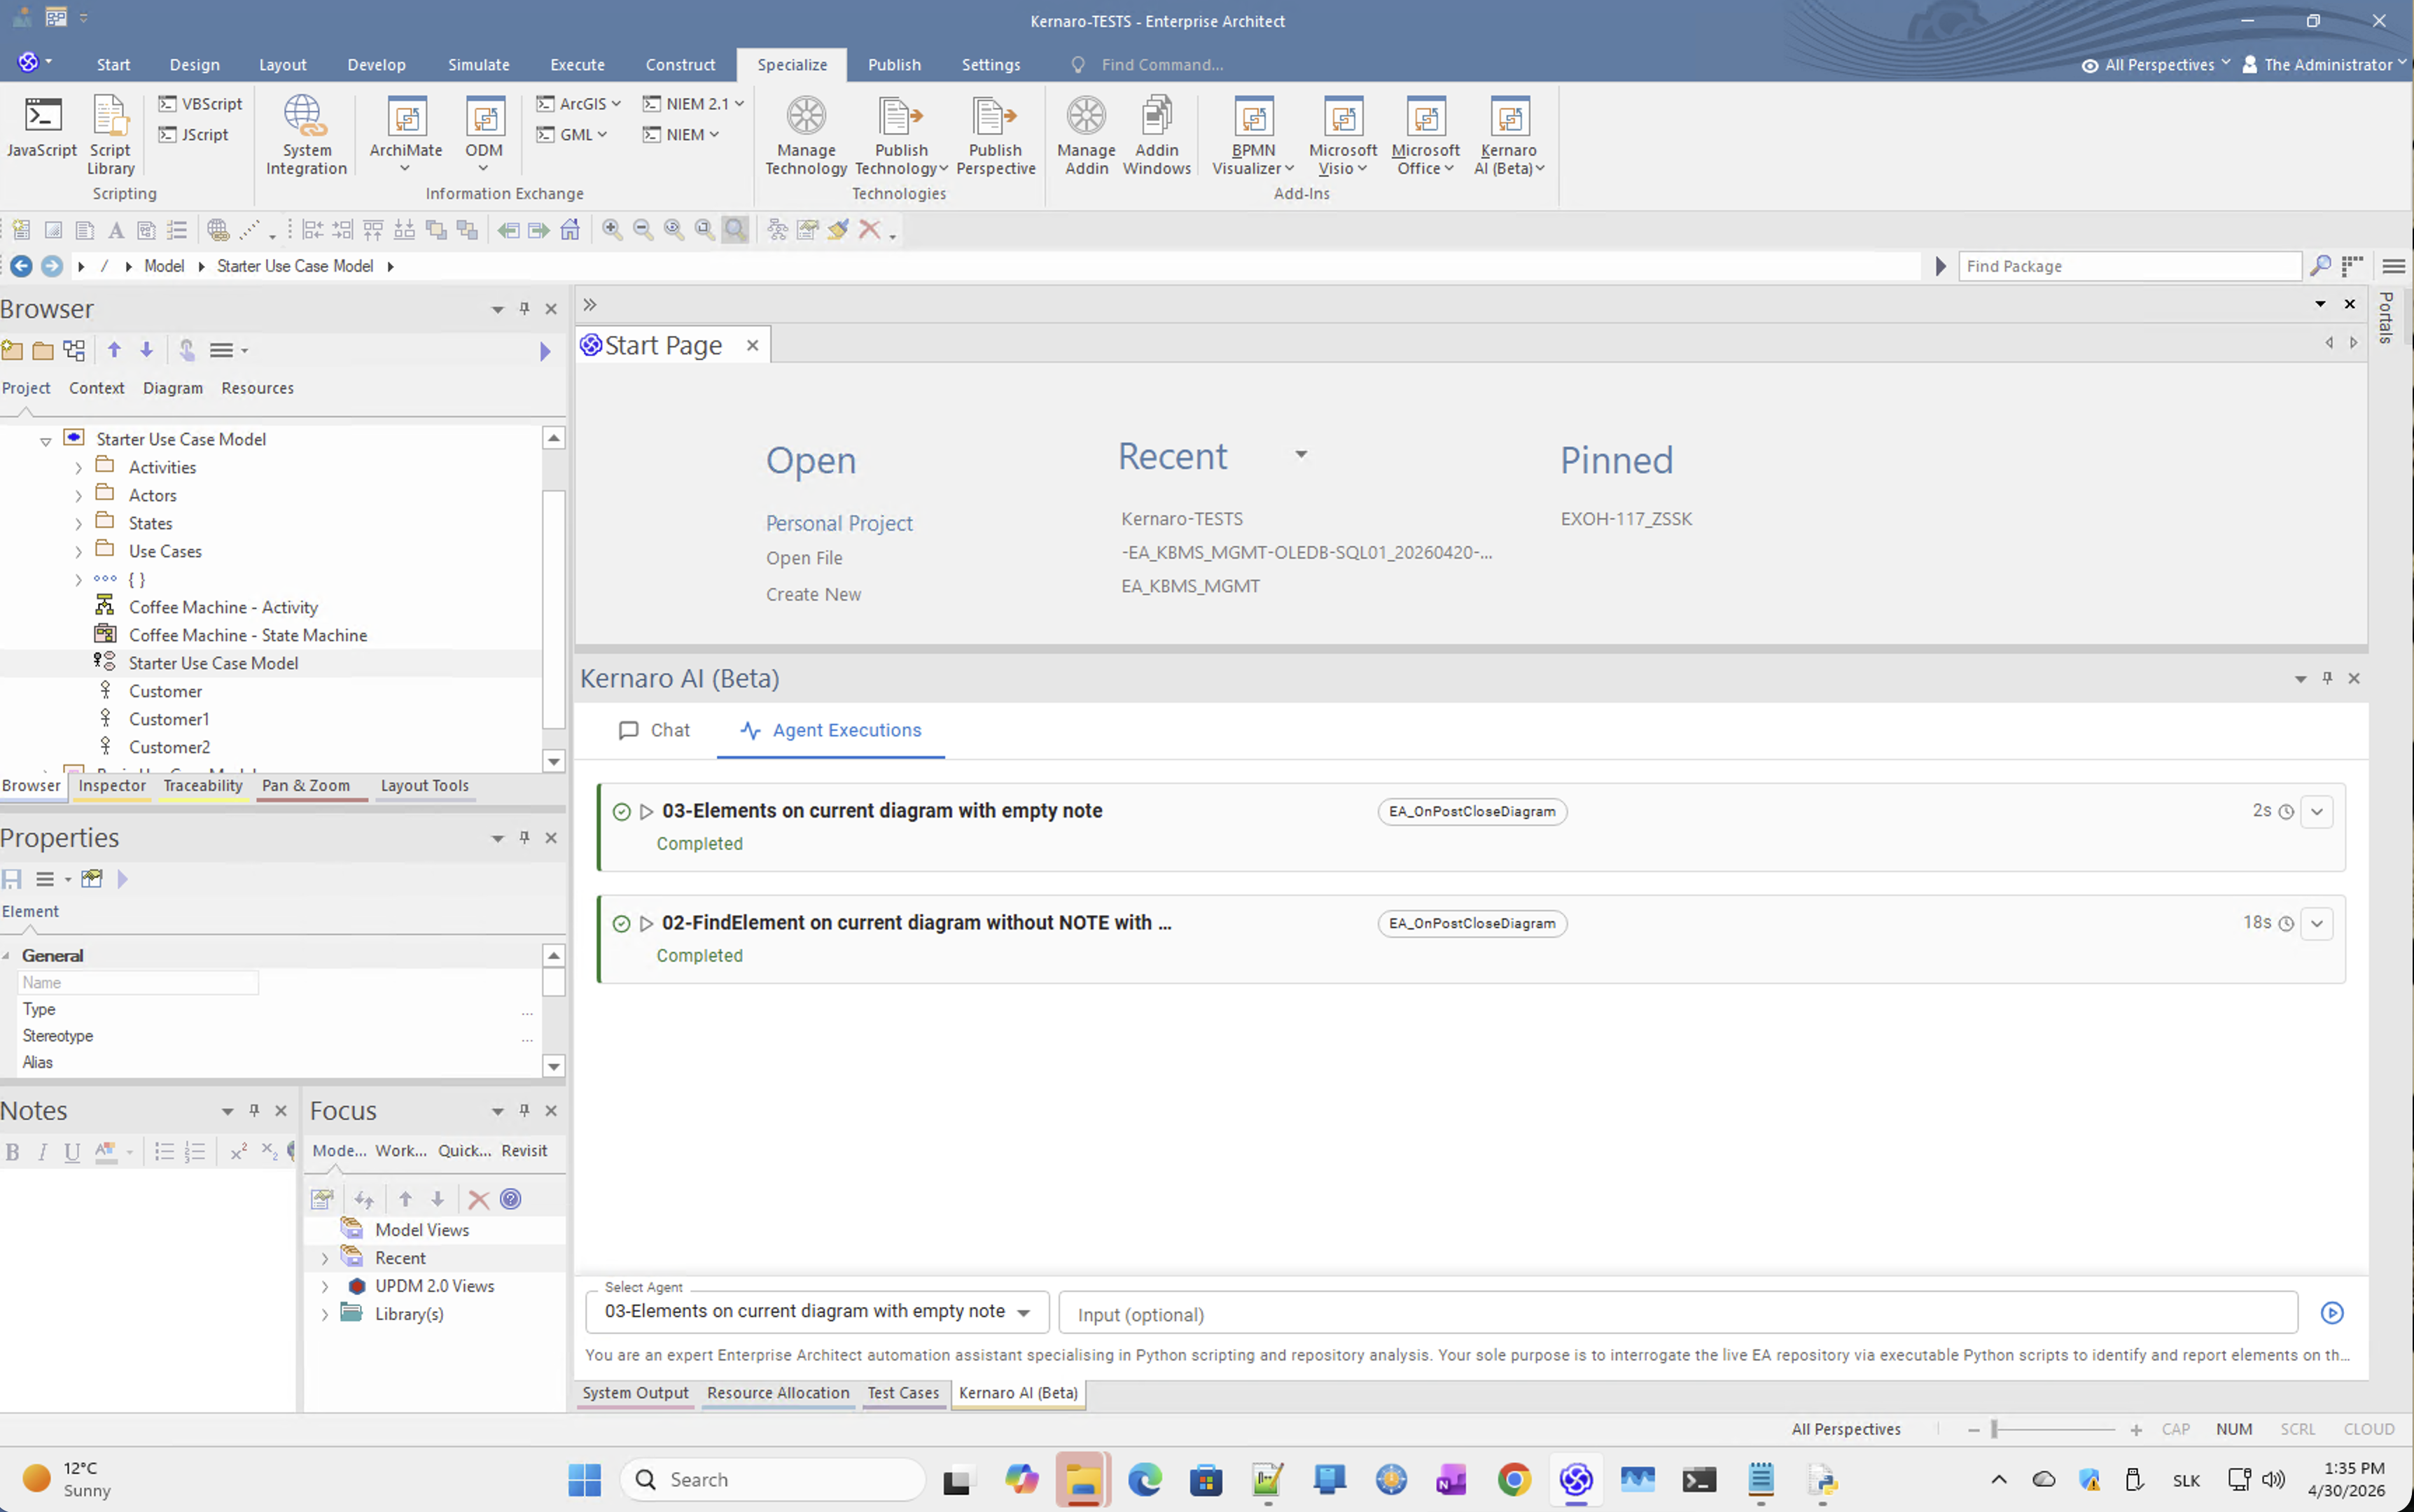Expand the Actors package
2414x1512 pixels.
point(78,496)
